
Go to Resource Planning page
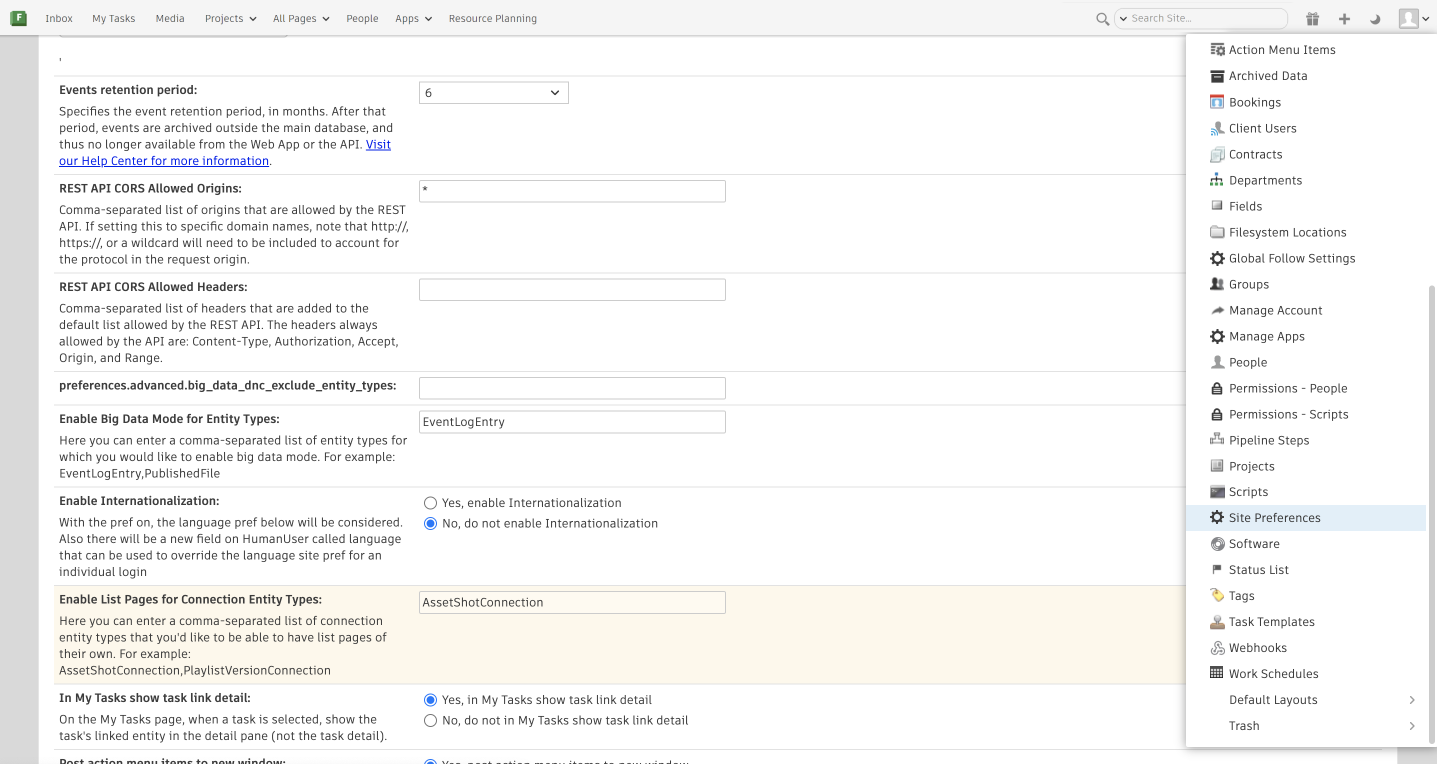pyautogui.click(x=492, y=18)
